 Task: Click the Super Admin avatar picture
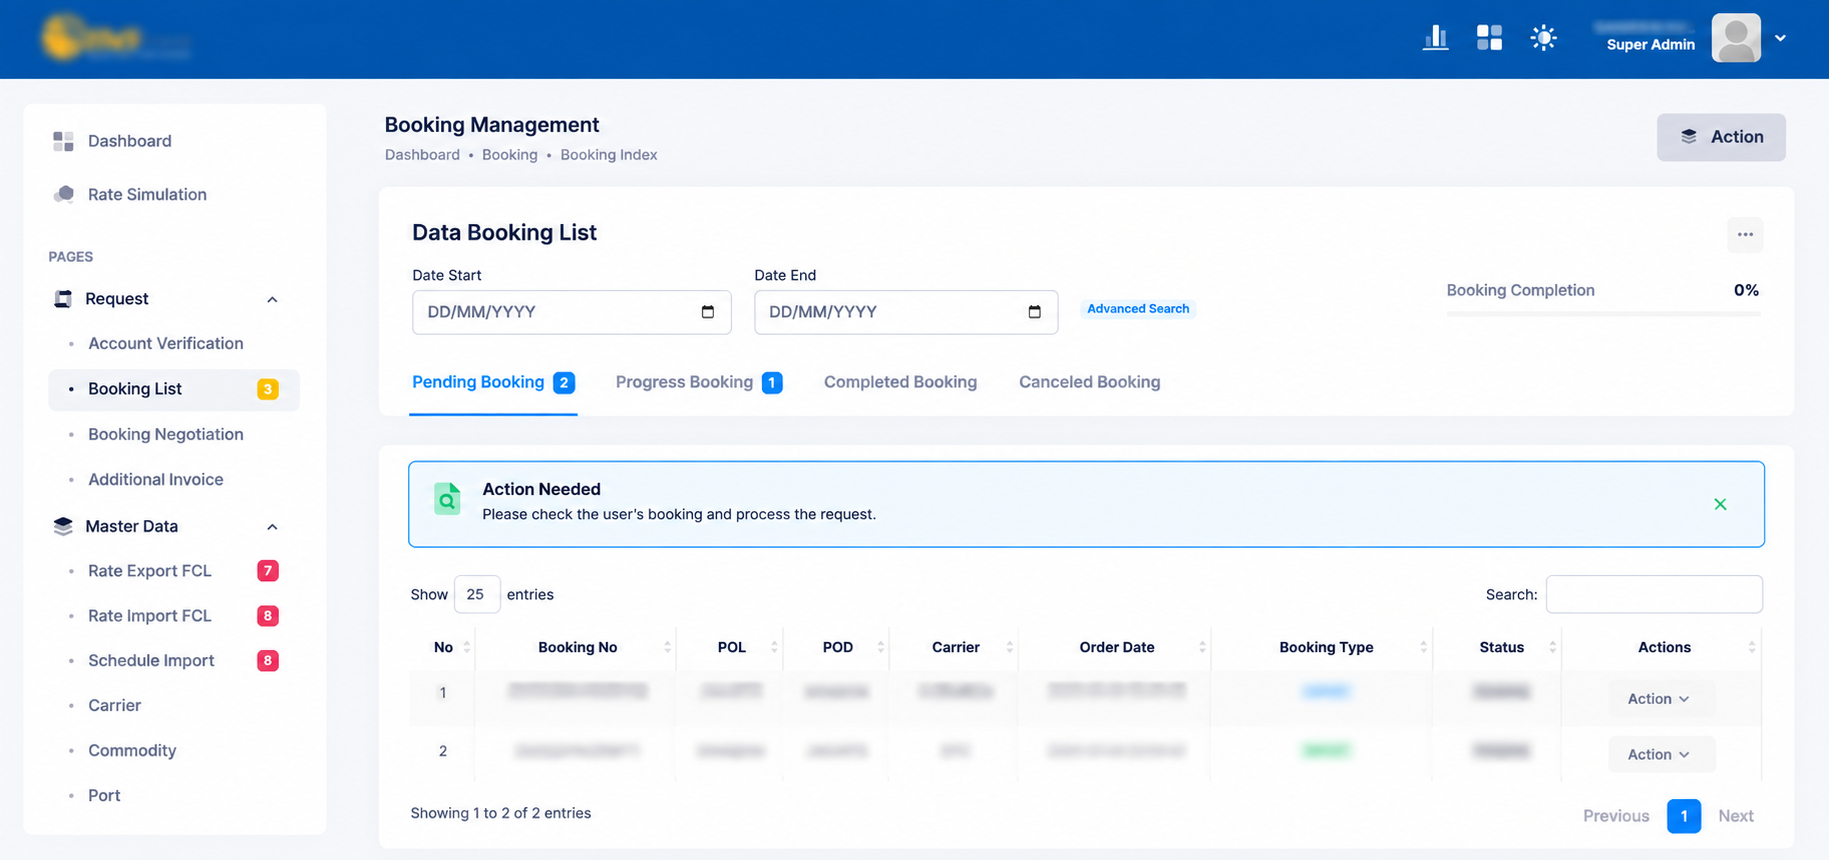point(1736,38)
